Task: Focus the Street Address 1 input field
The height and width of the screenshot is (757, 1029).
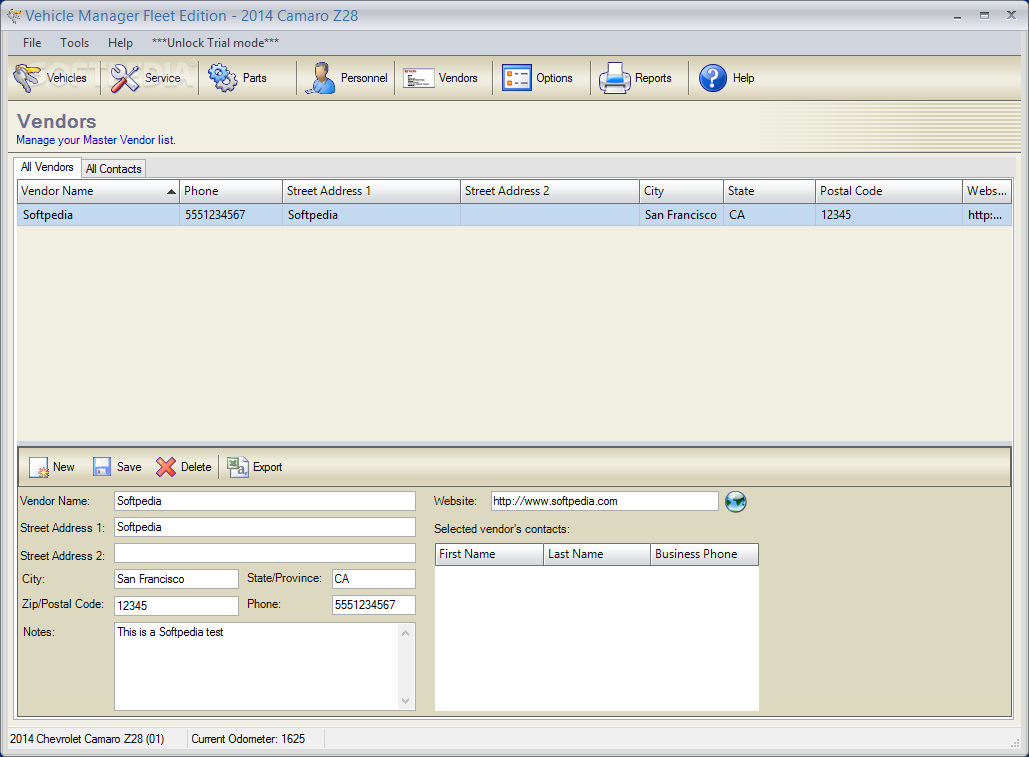Action: pyautogui.click(x=264, y=527)
